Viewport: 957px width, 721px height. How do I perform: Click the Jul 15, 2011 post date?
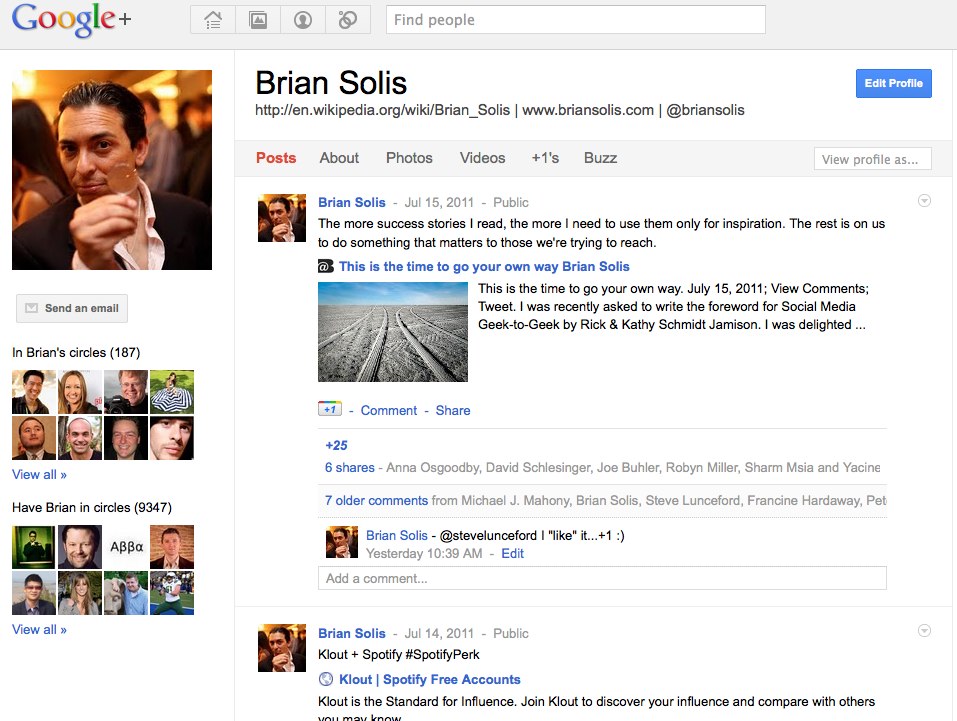(x=439, y=202)
